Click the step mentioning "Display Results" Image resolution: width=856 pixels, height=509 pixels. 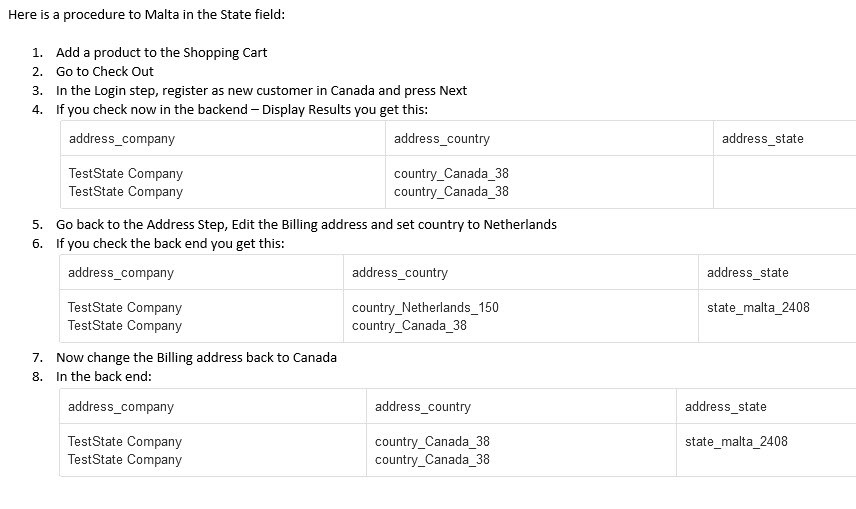coord(248,109)
